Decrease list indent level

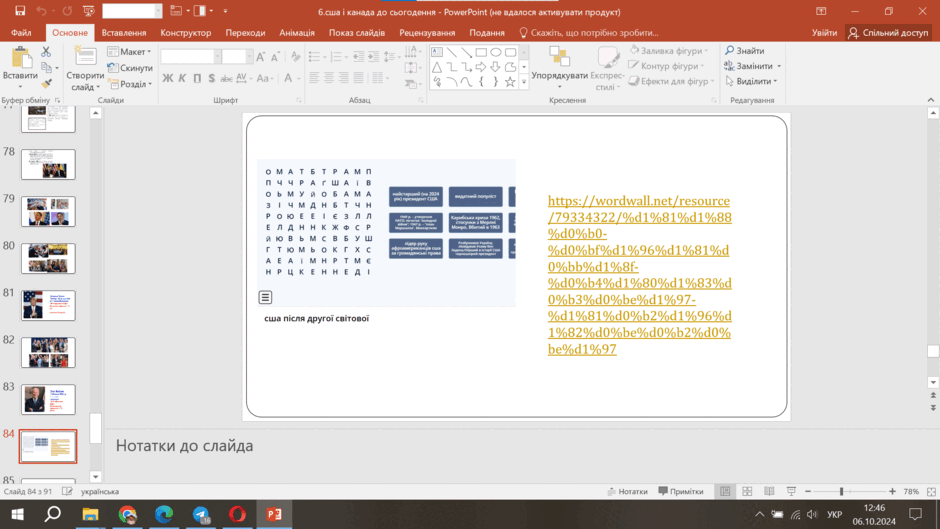pyautogui.click(x=358, y=57)
